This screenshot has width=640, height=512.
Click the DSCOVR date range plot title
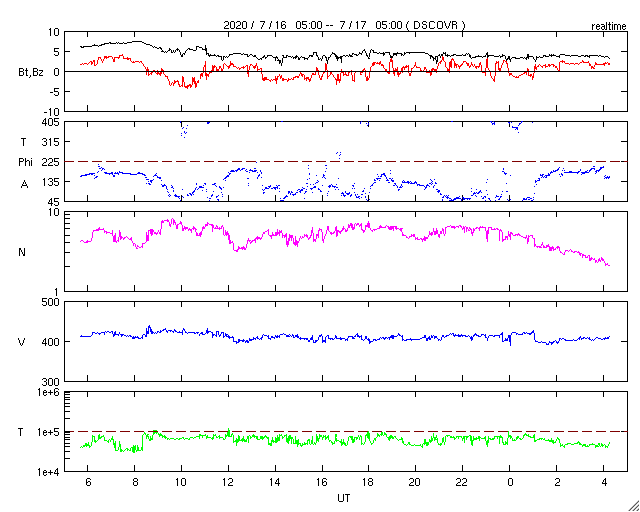344,25
